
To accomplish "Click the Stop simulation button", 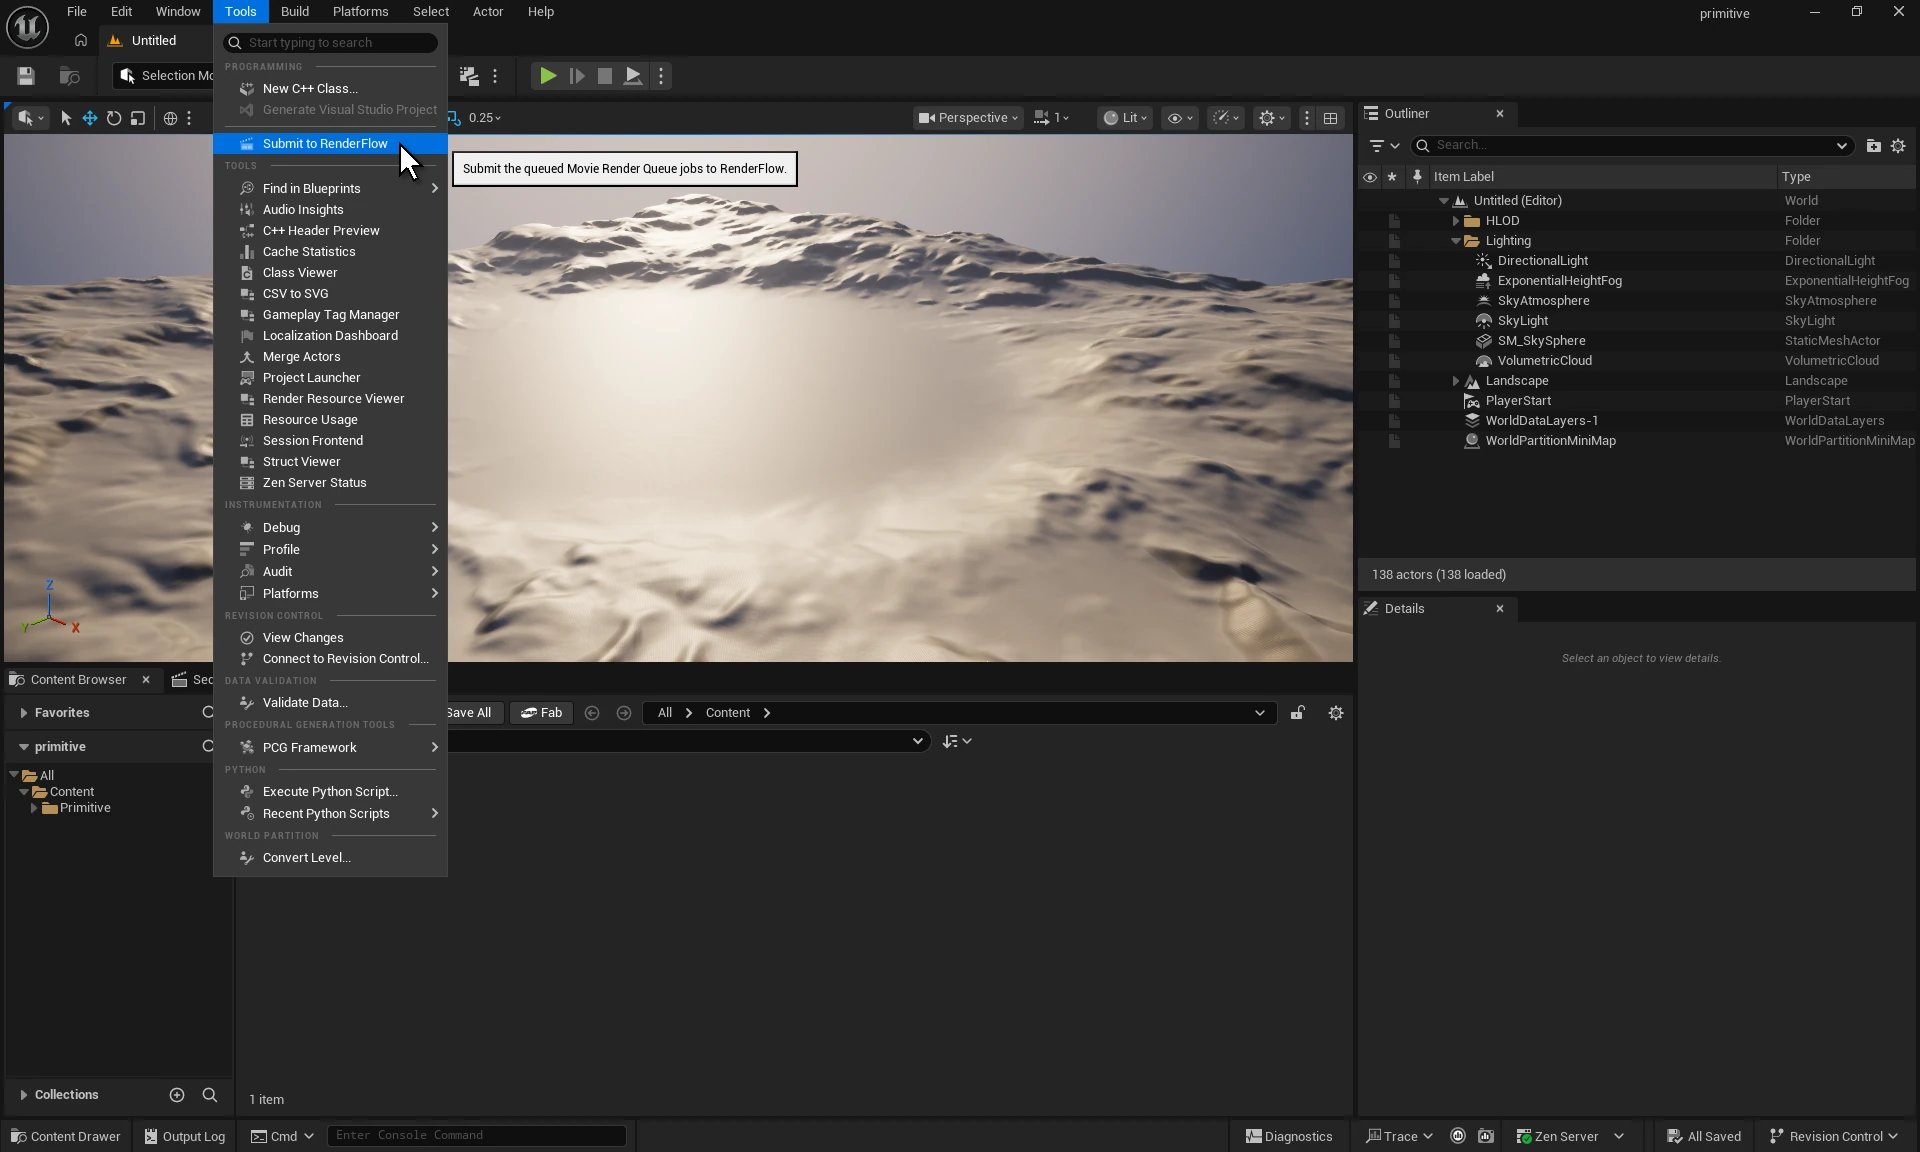I will click(x=604, y=76).
